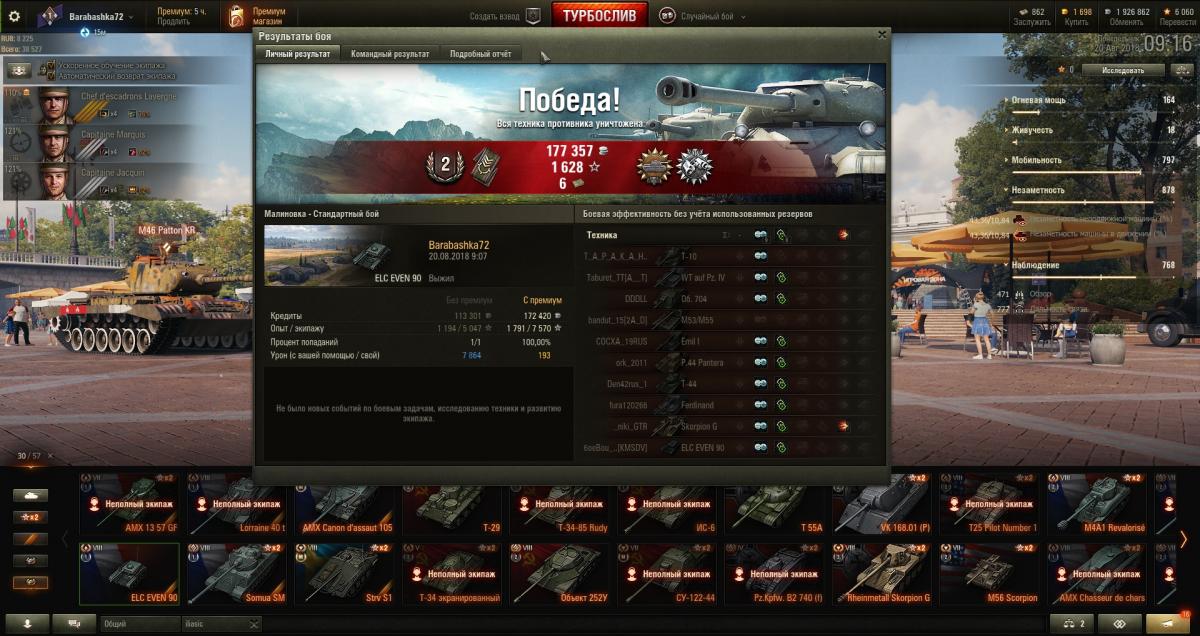Click the mastery badge class 2 icon
Viewport: 1200px width, 636px height.
pos(444,166)
